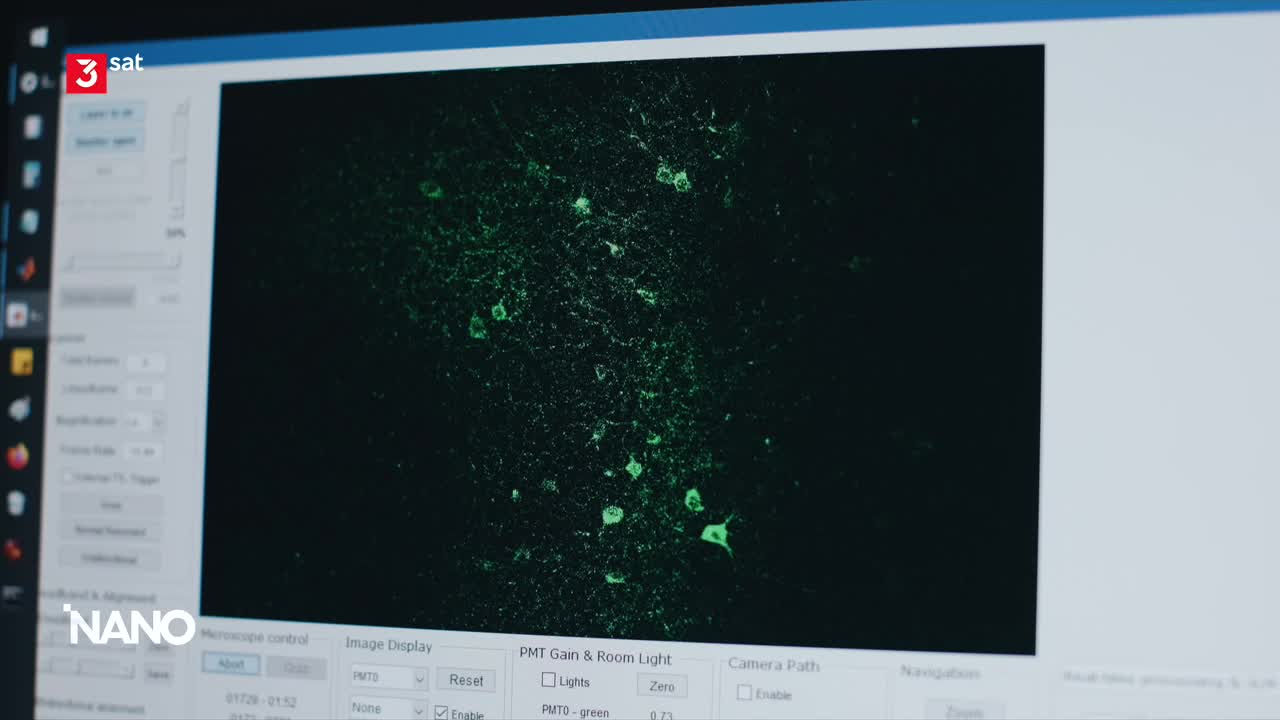
Task: Click the Reset button in Image Display
Action: pyautogui.click(x=466, y=680)
